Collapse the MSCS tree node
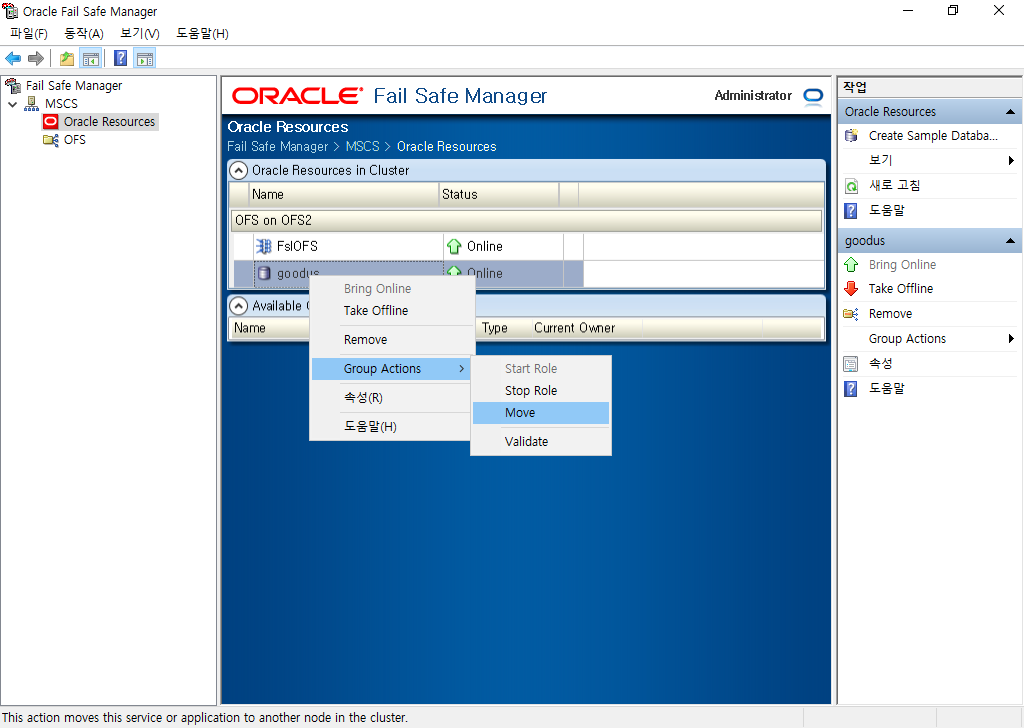The height and width of the screenshot is (728, 1024). 12,104
